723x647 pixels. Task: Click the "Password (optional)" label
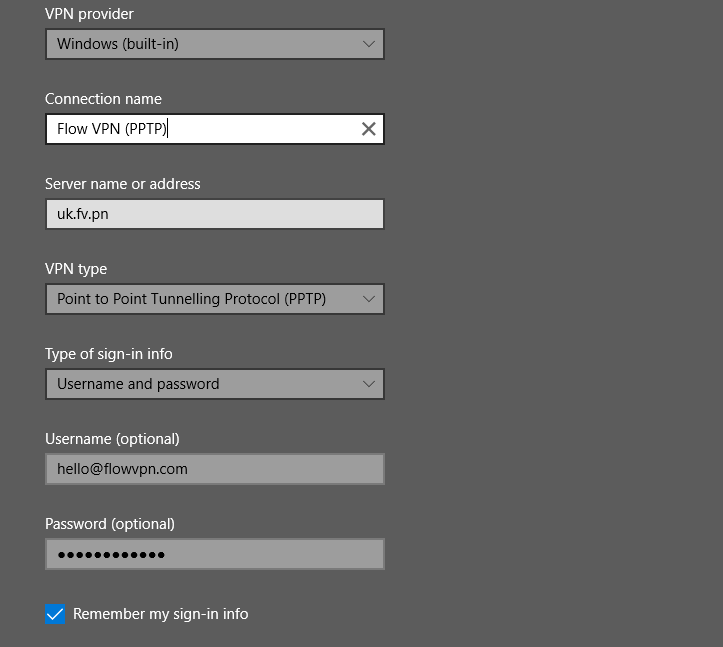point(110,524)
